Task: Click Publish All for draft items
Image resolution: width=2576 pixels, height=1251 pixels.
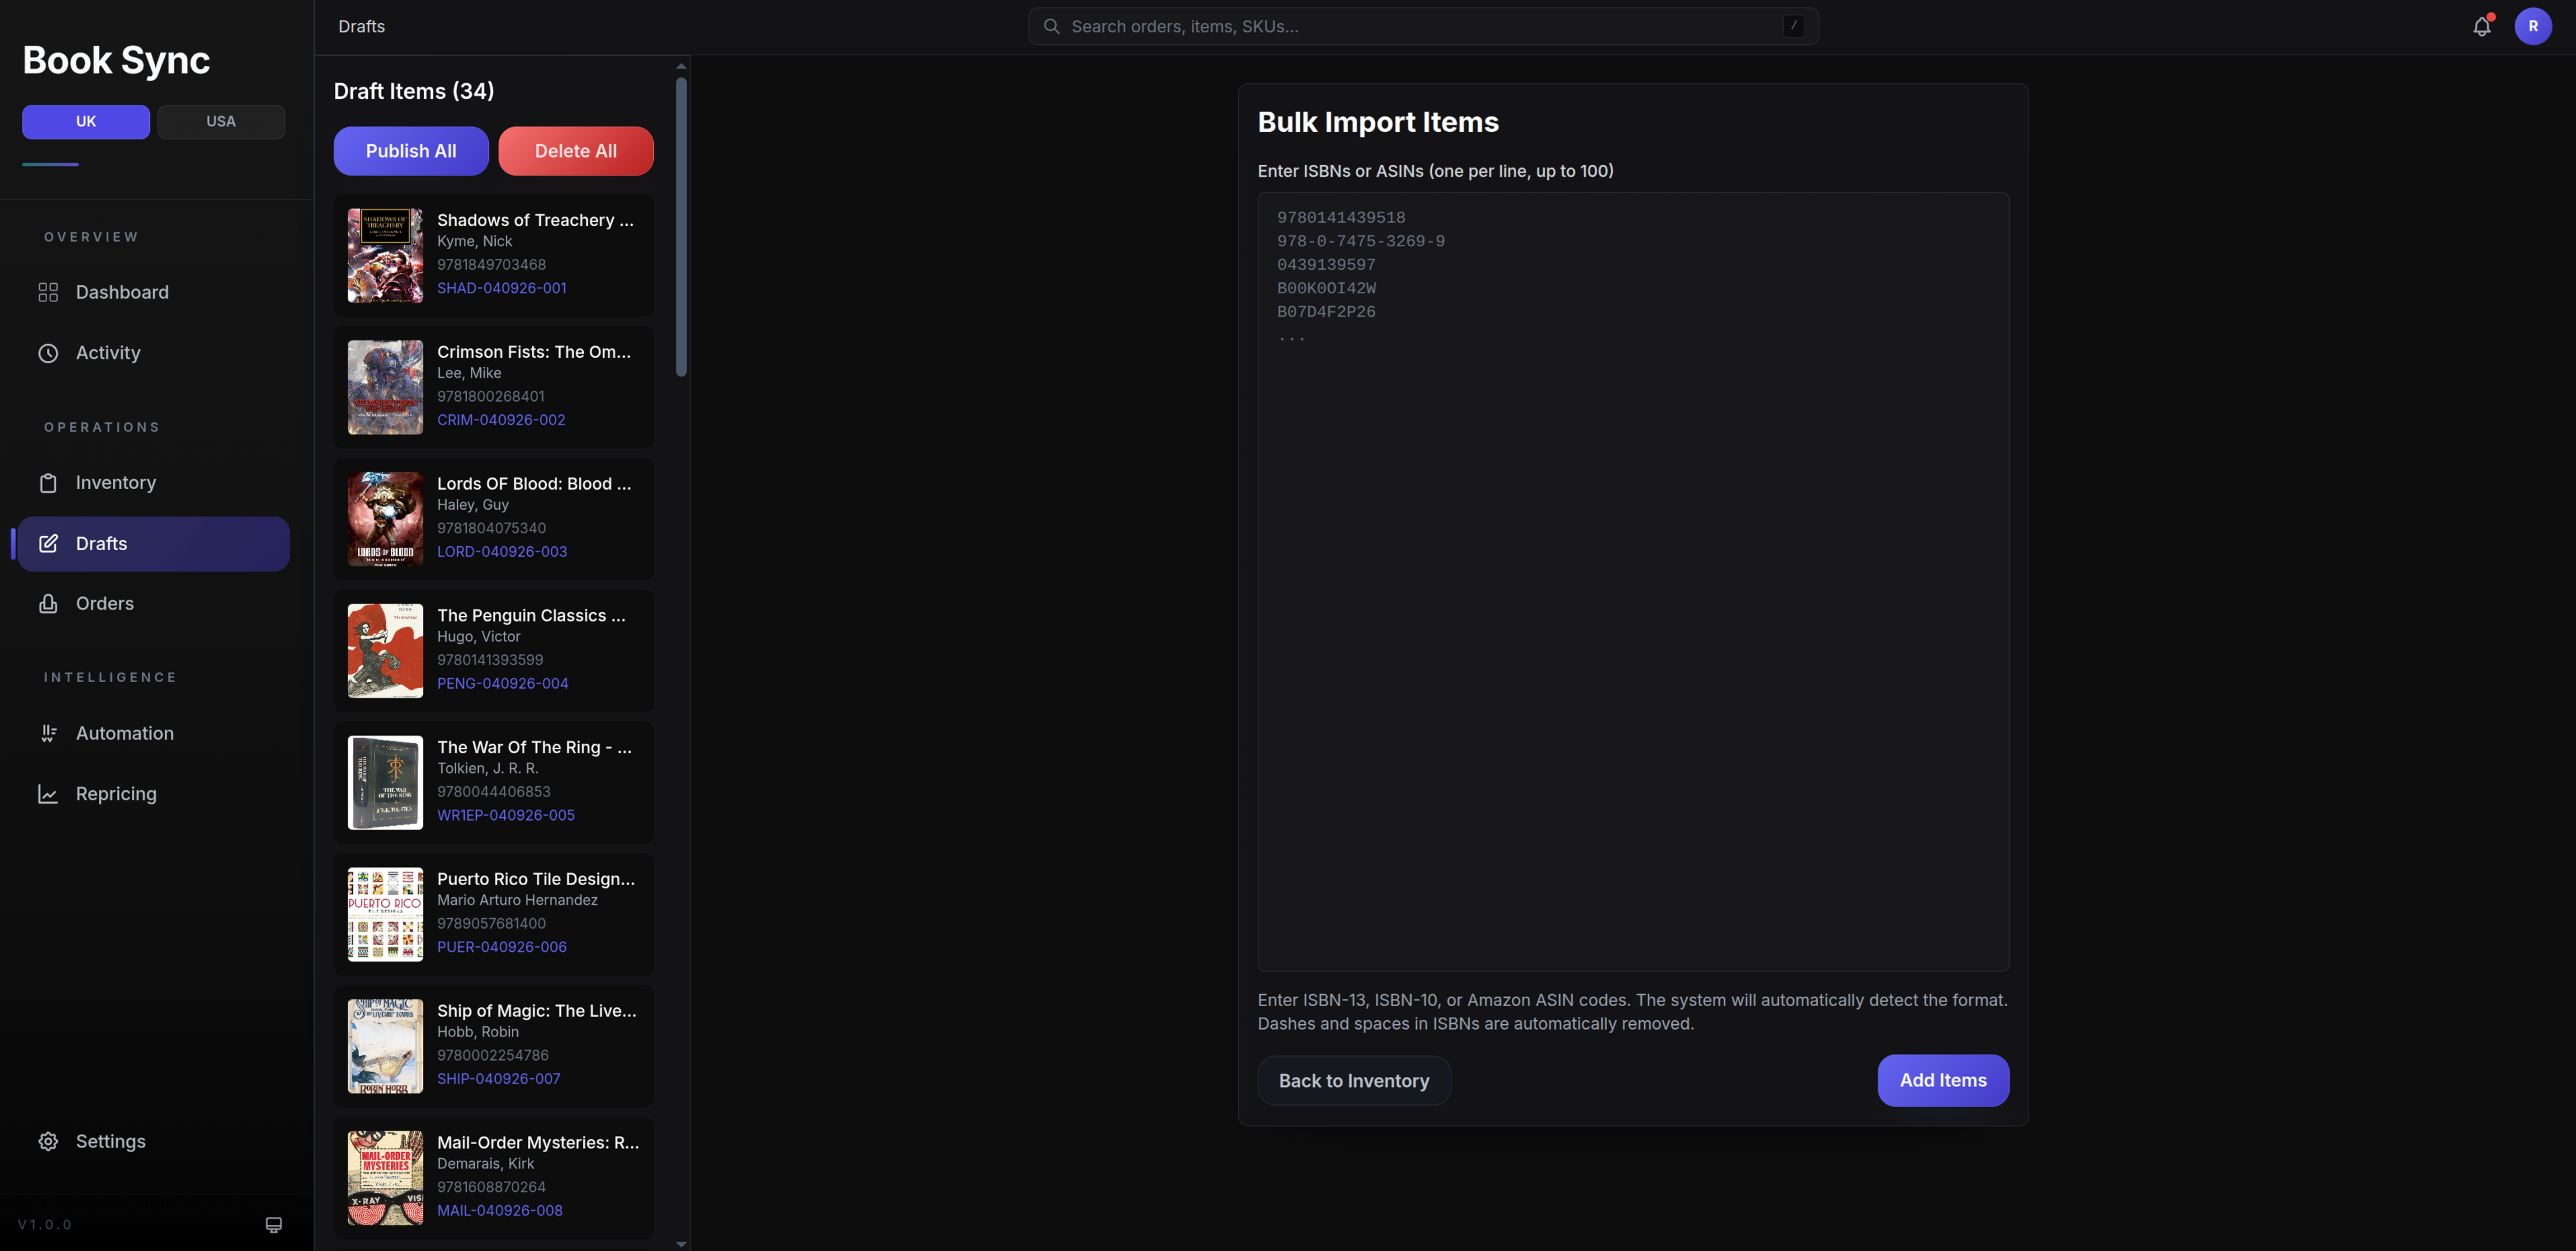Action: (x=410, y=151)
